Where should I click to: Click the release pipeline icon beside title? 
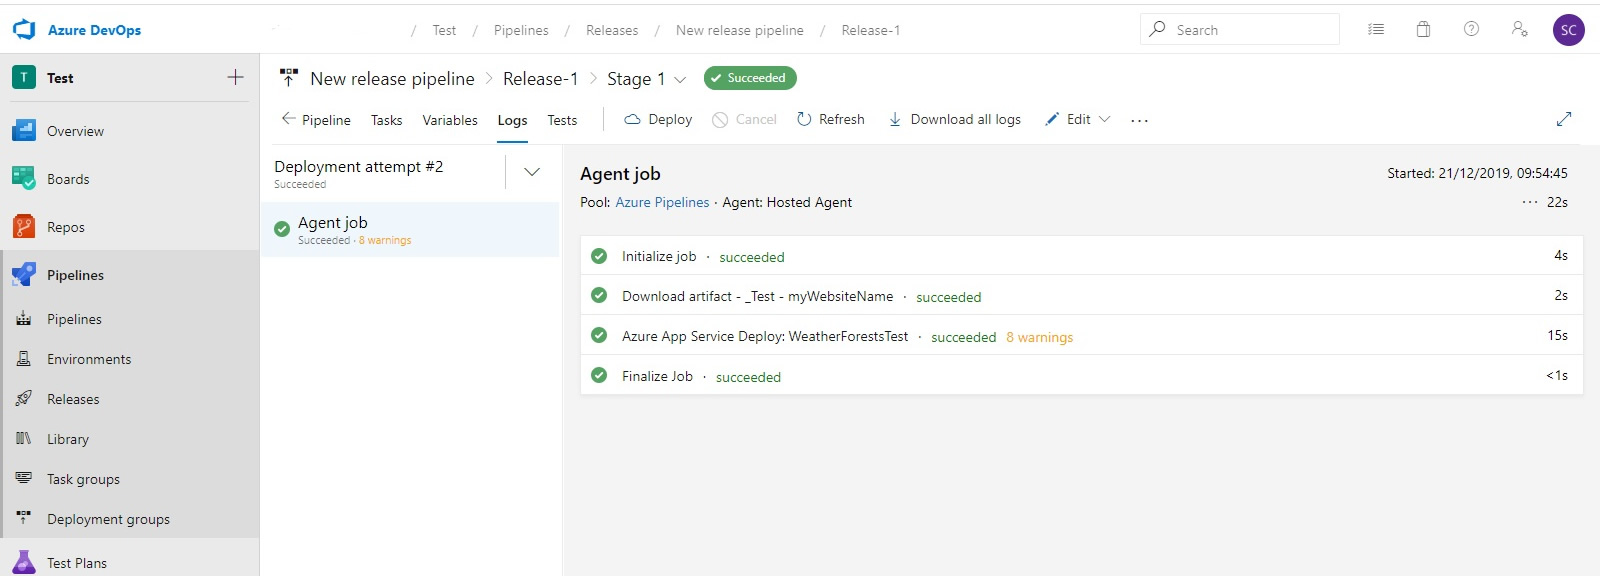(289, 77)
